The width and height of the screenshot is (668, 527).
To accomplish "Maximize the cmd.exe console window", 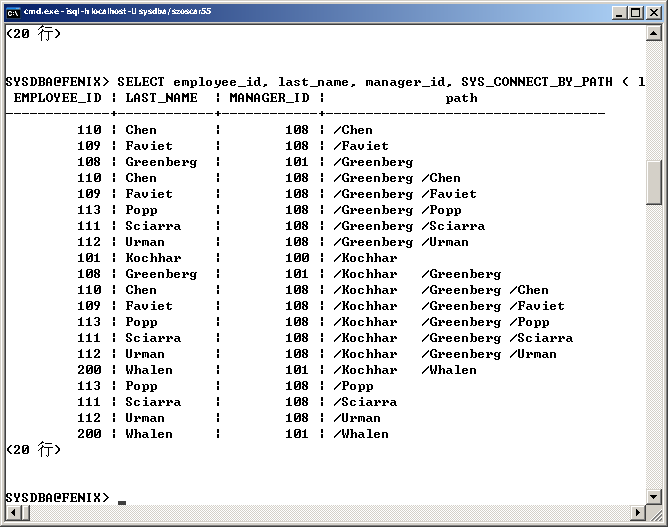I will point(635,13).
